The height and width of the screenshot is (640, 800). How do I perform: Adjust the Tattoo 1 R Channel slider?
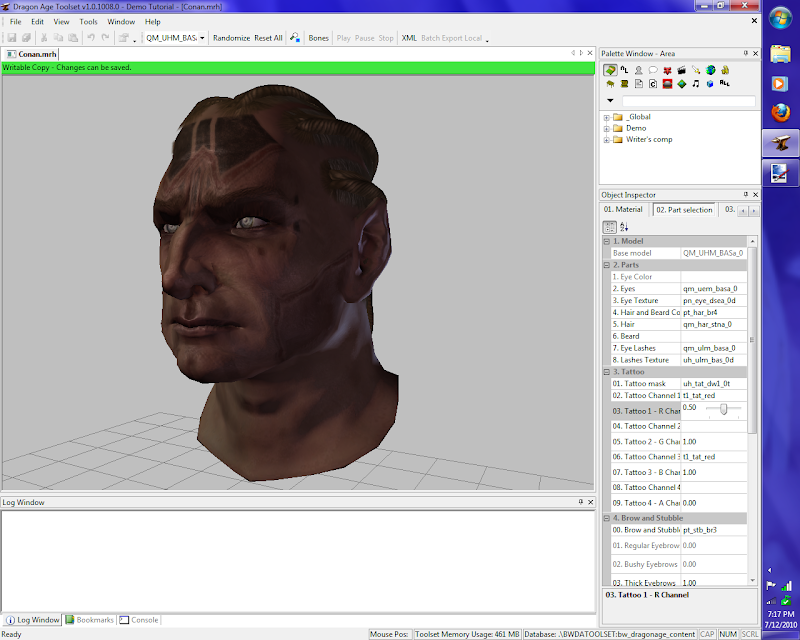tap(724, 409)
